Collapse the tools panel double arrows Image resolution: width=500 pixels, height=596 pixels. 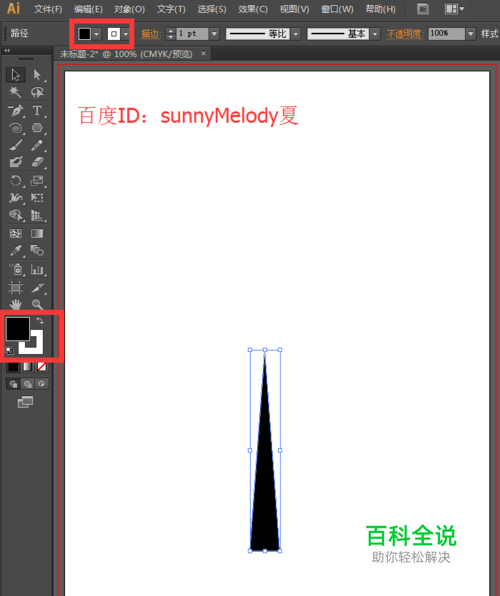pyautogui.click(x=7, y=50)
